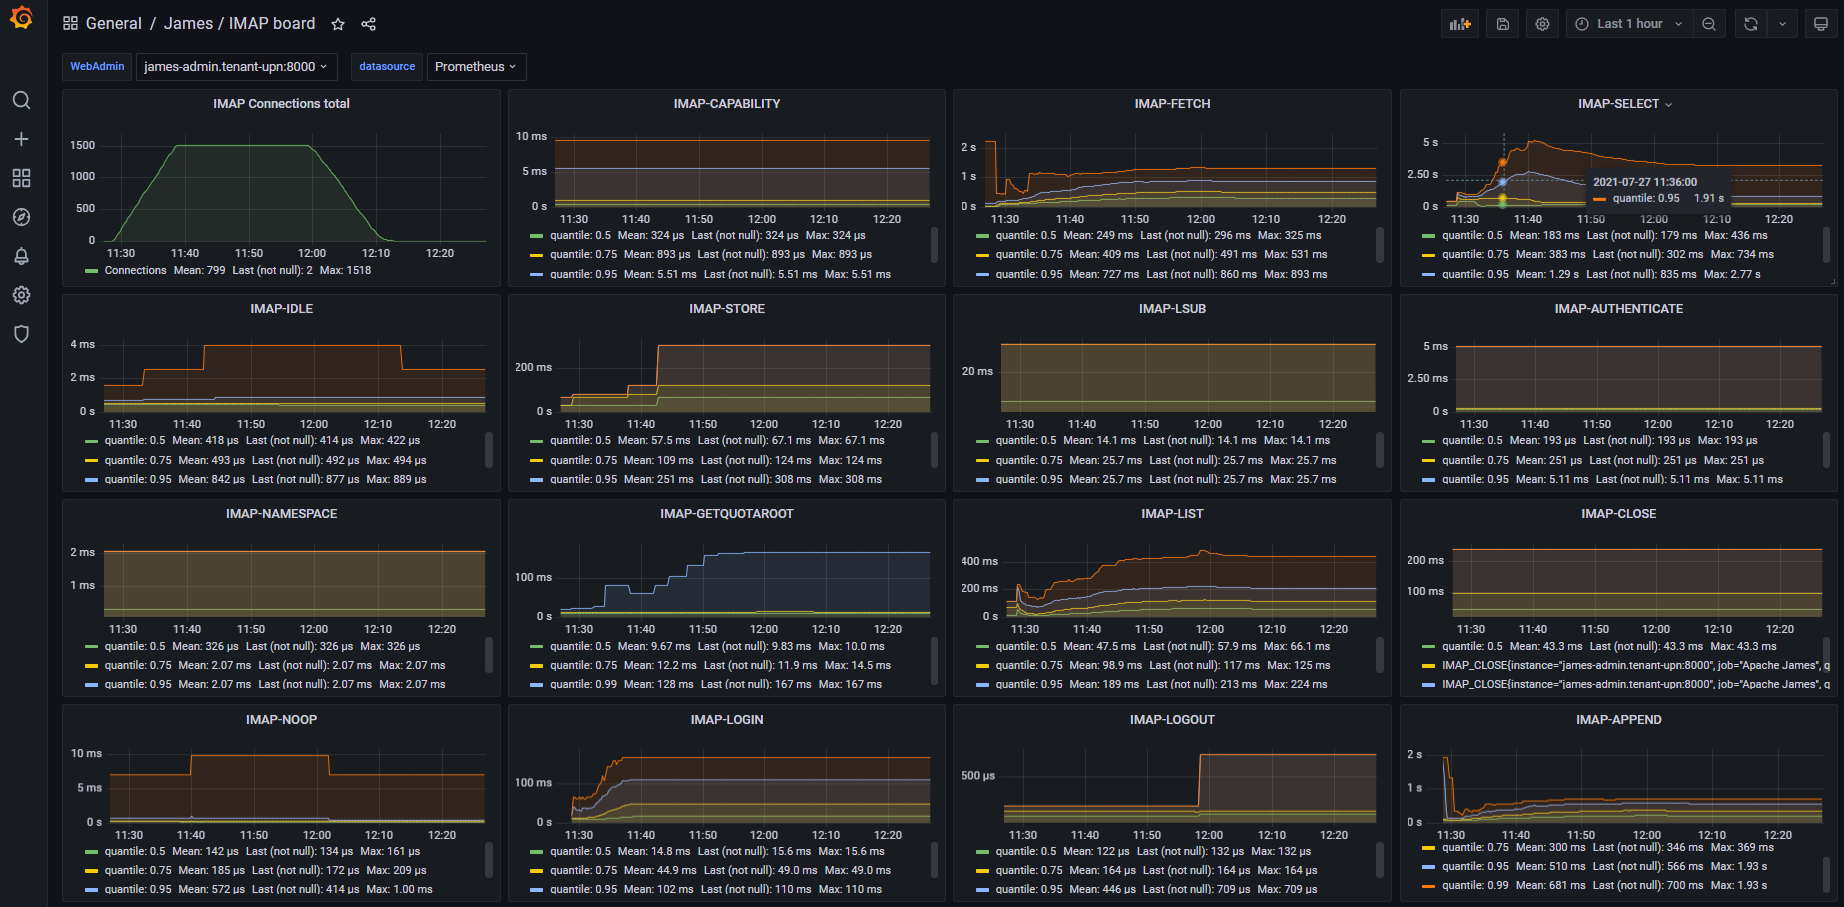Screen dimensions: 1844x907
Task: Open the Explore compass icon
Action: [x=21, y=217]
